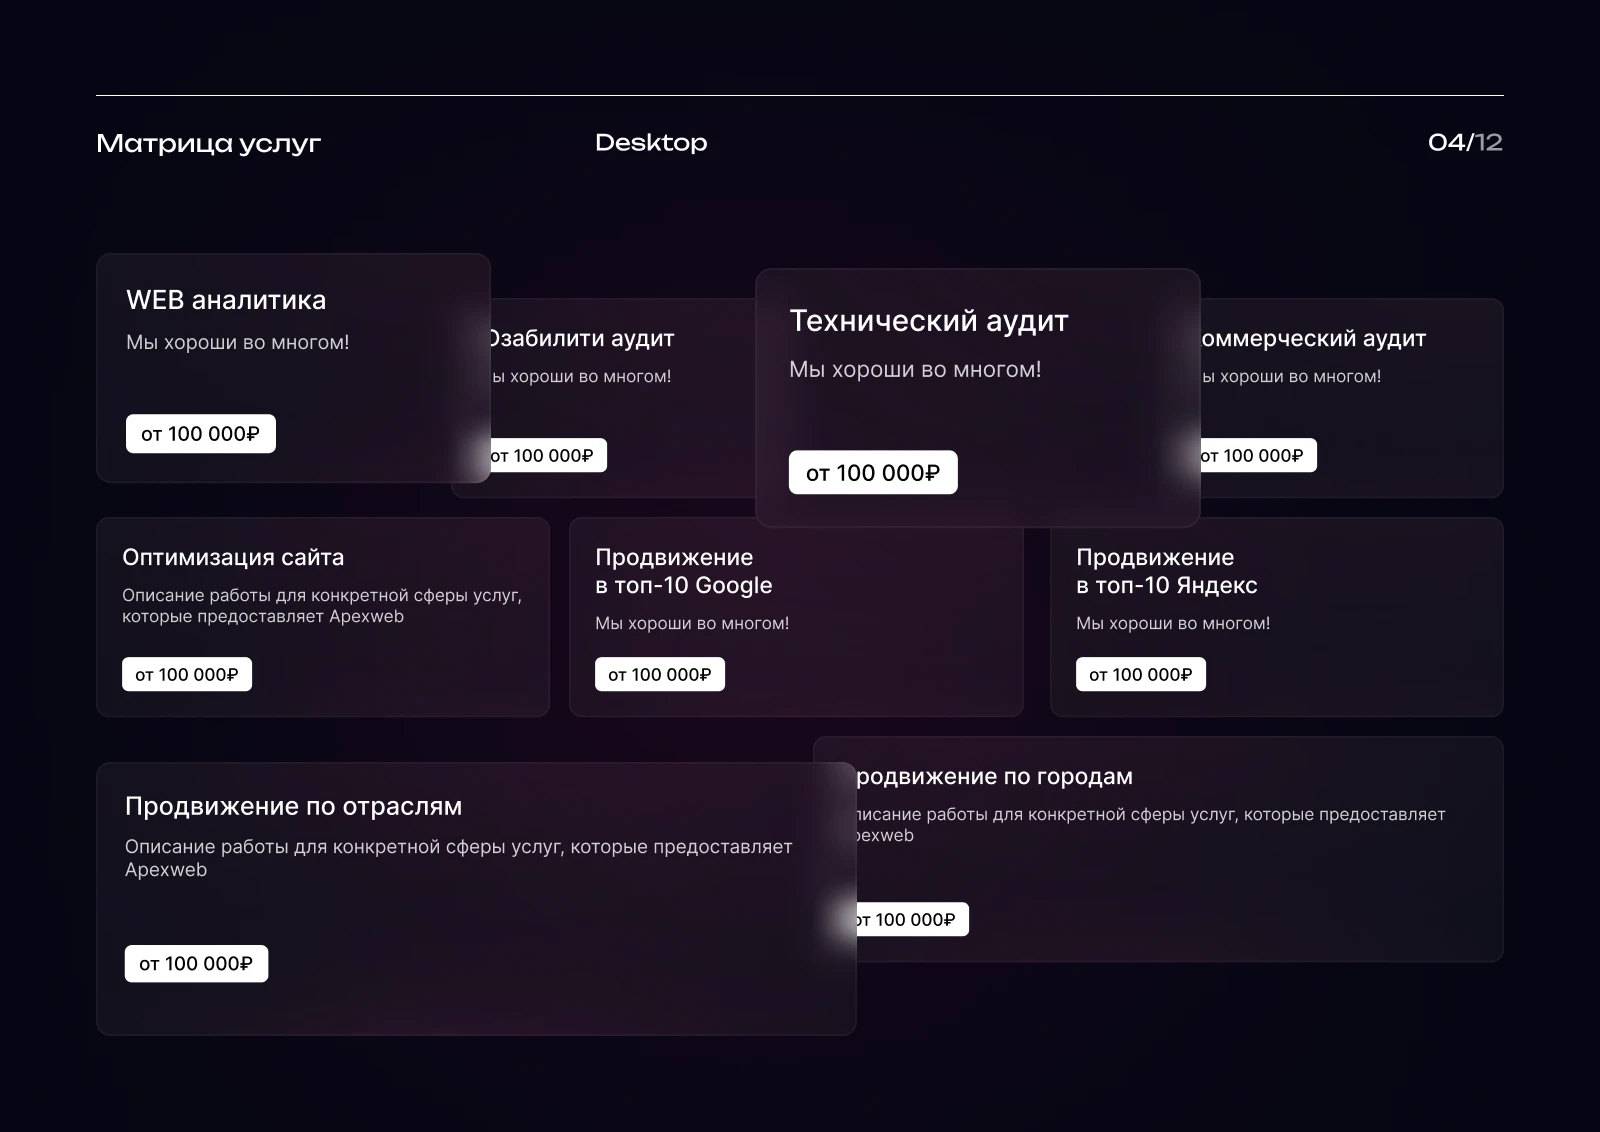This screenshot has height=1132, width=1600.
Task: Click price button under Оптимизация сайта
Action: (x=187, y=675)
